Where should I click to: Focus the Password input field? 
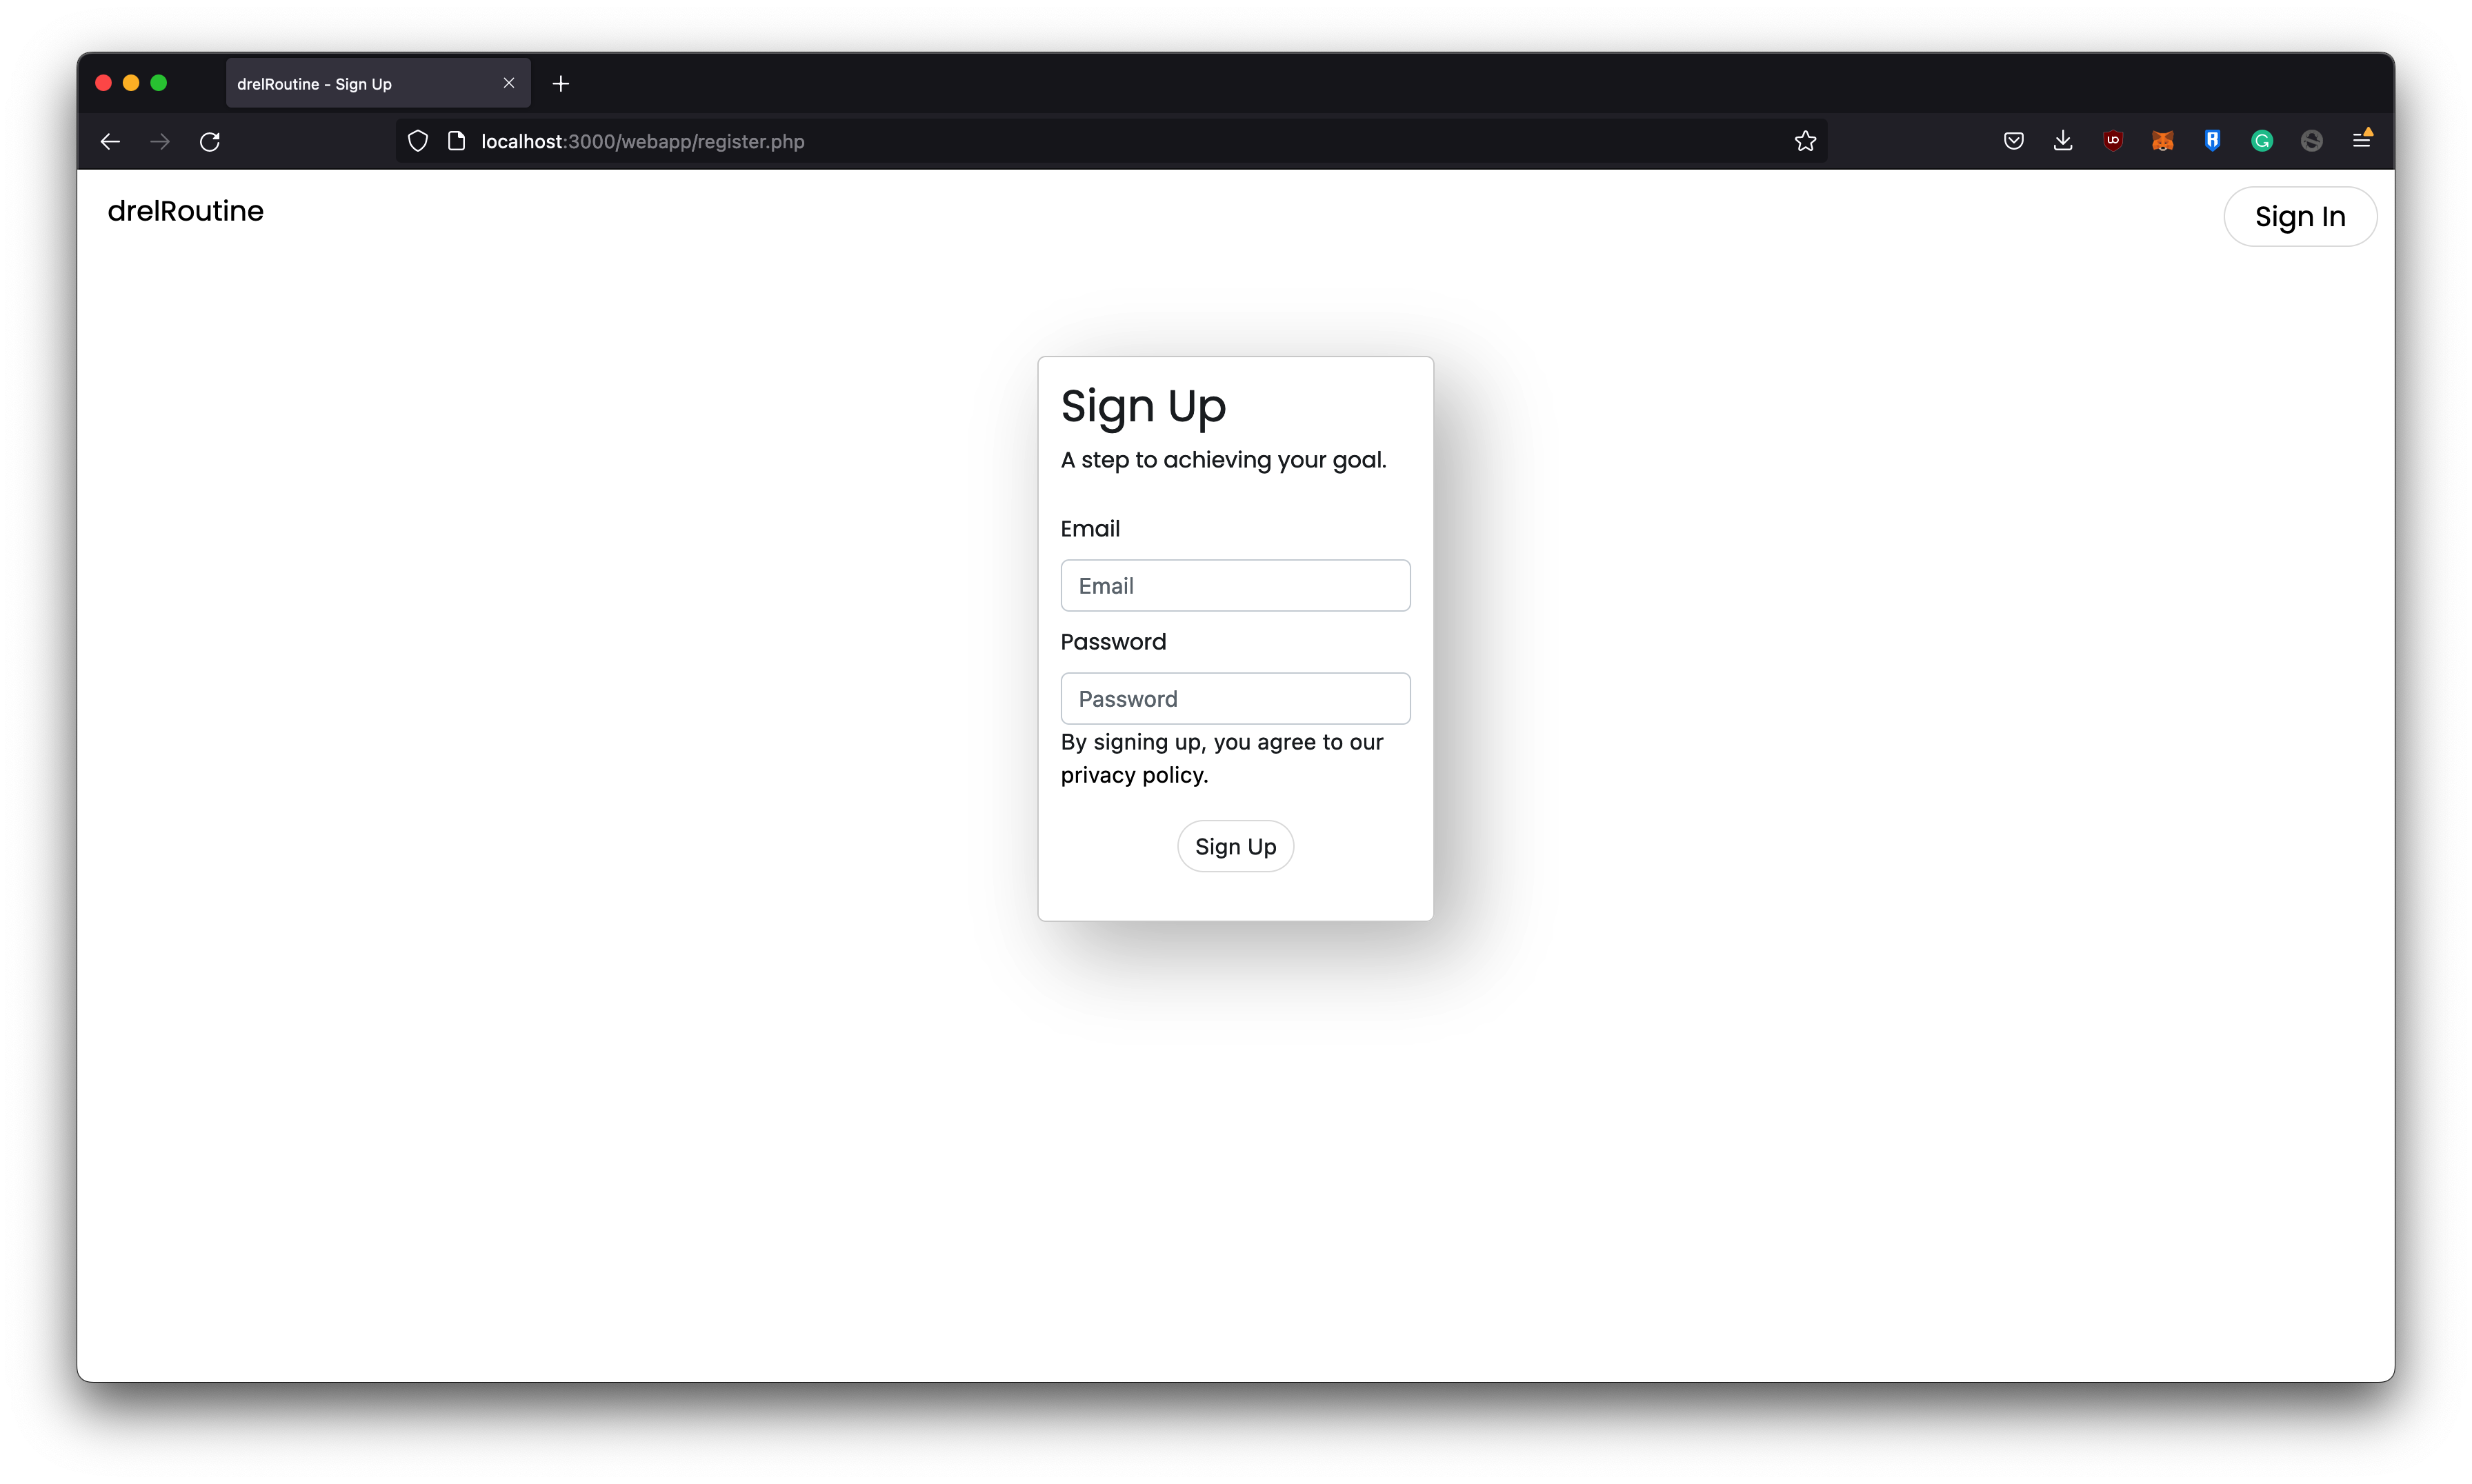1235,699
